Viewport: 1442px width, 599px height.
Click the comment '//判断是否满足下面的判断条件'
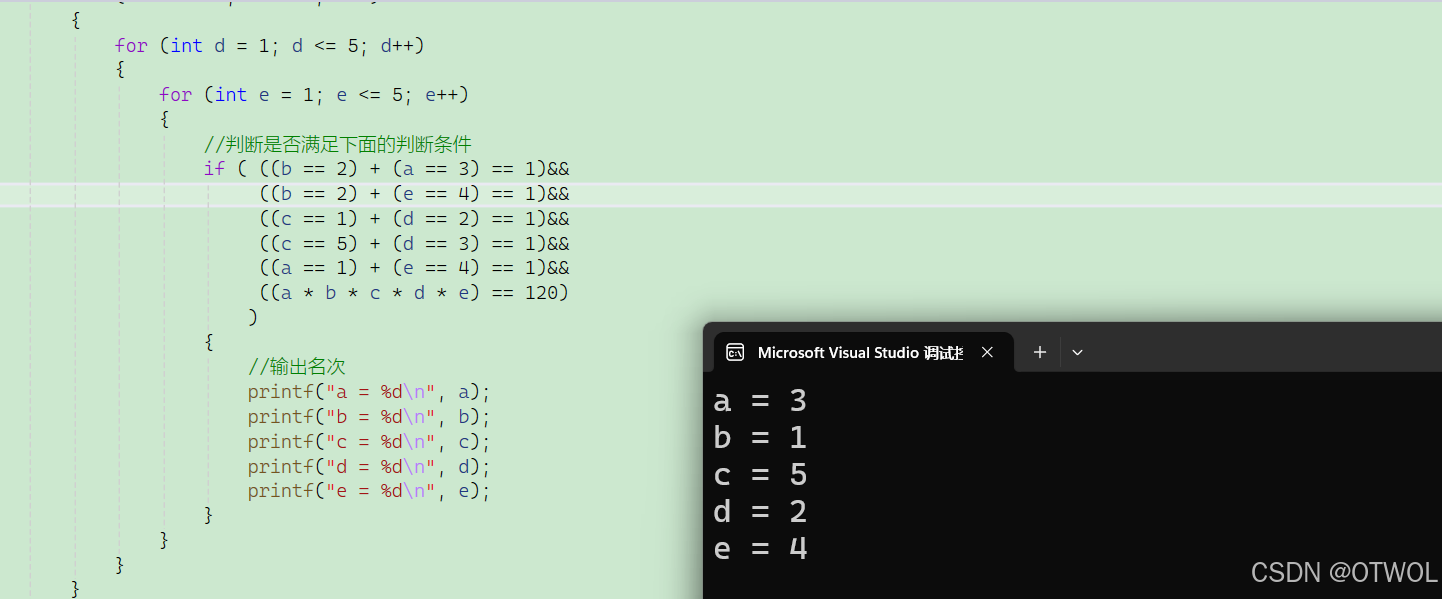pyautogui.click(x=337, y=144)
